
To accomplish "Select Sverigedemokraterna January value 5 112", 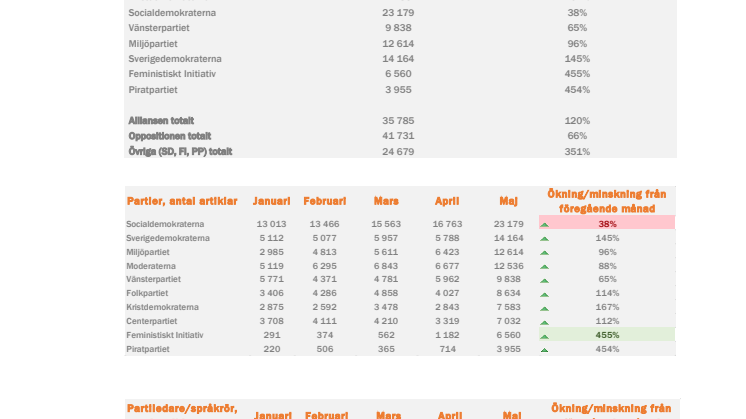I will [x=271, y=238].
